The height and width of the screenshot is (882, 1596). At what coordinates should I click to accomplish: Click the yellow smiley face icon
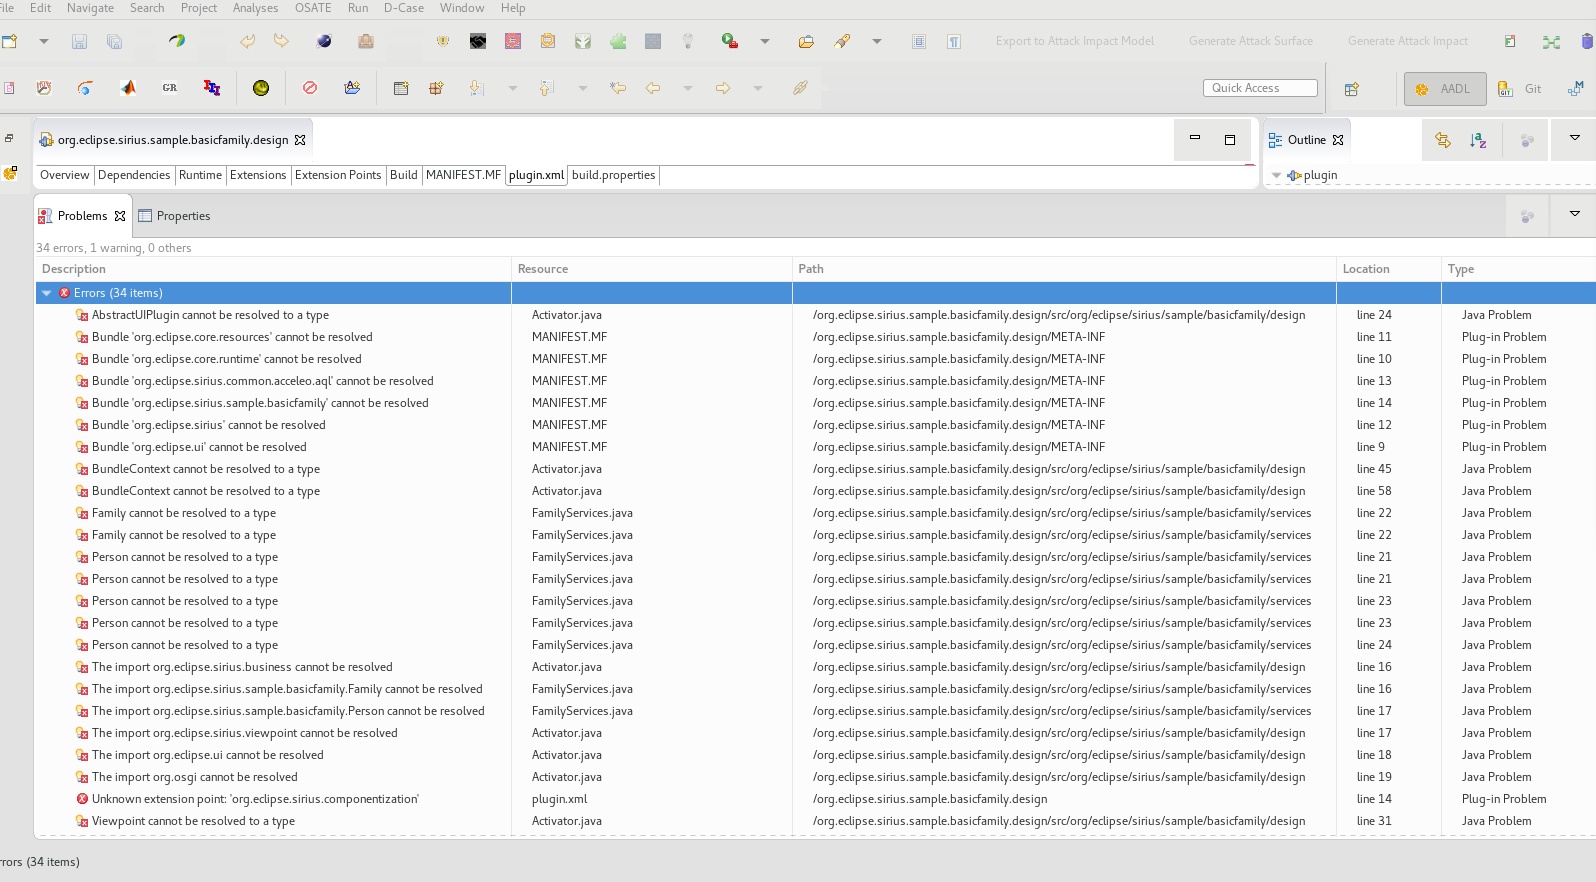point(261,88)
